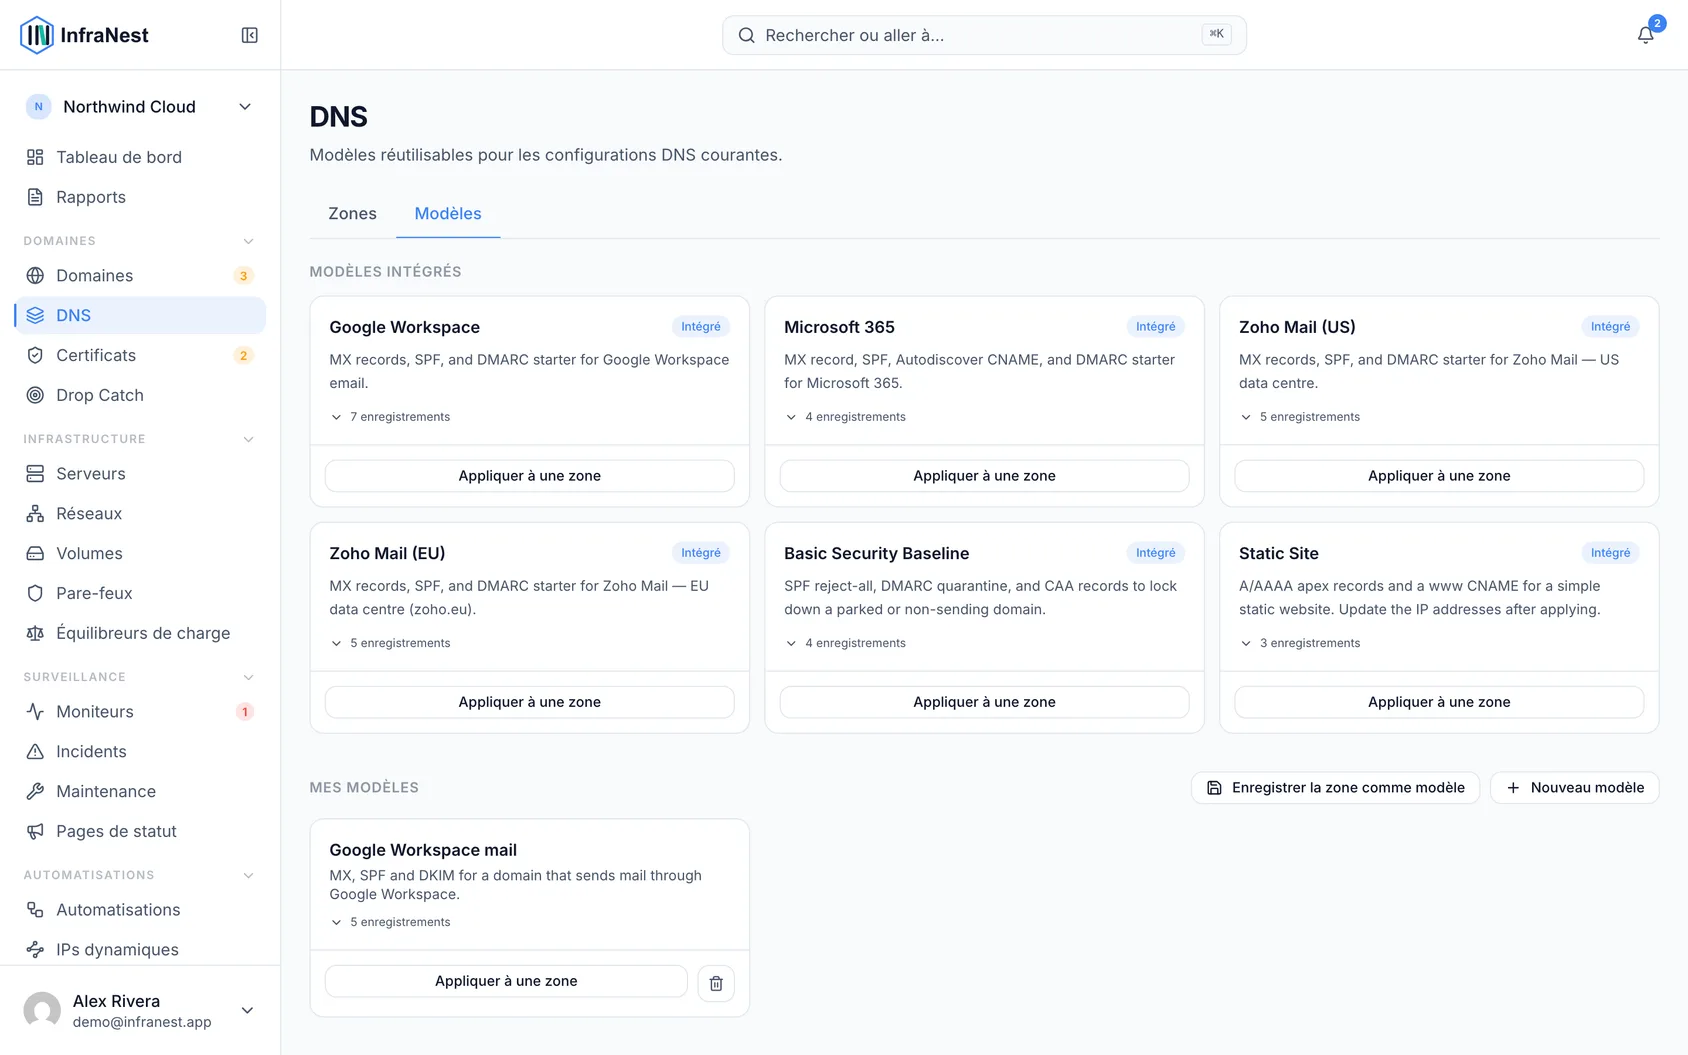Apply Google Workspace mail template to a zone
The image size is (1688, 1055).
point(506,981)
